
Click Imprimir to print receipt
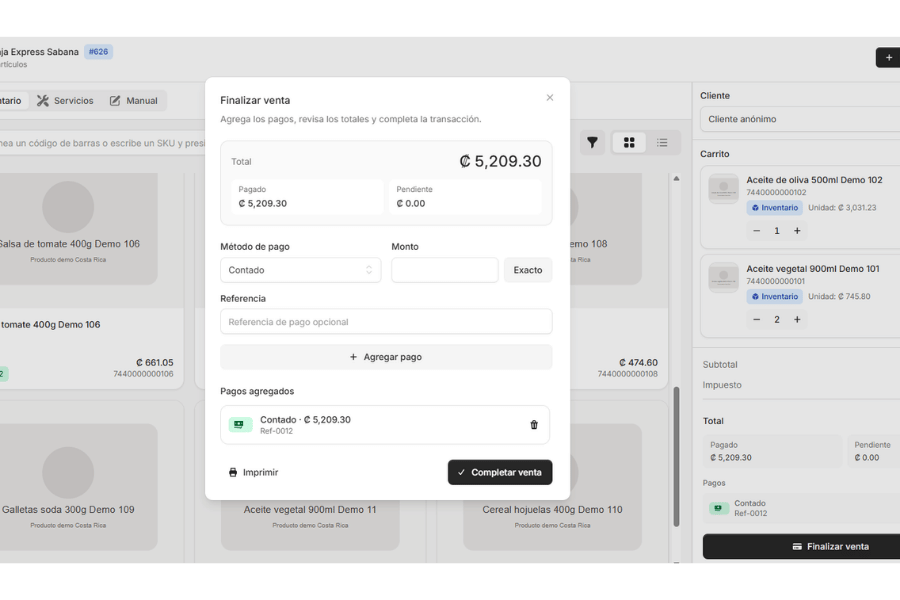[253, 473]
